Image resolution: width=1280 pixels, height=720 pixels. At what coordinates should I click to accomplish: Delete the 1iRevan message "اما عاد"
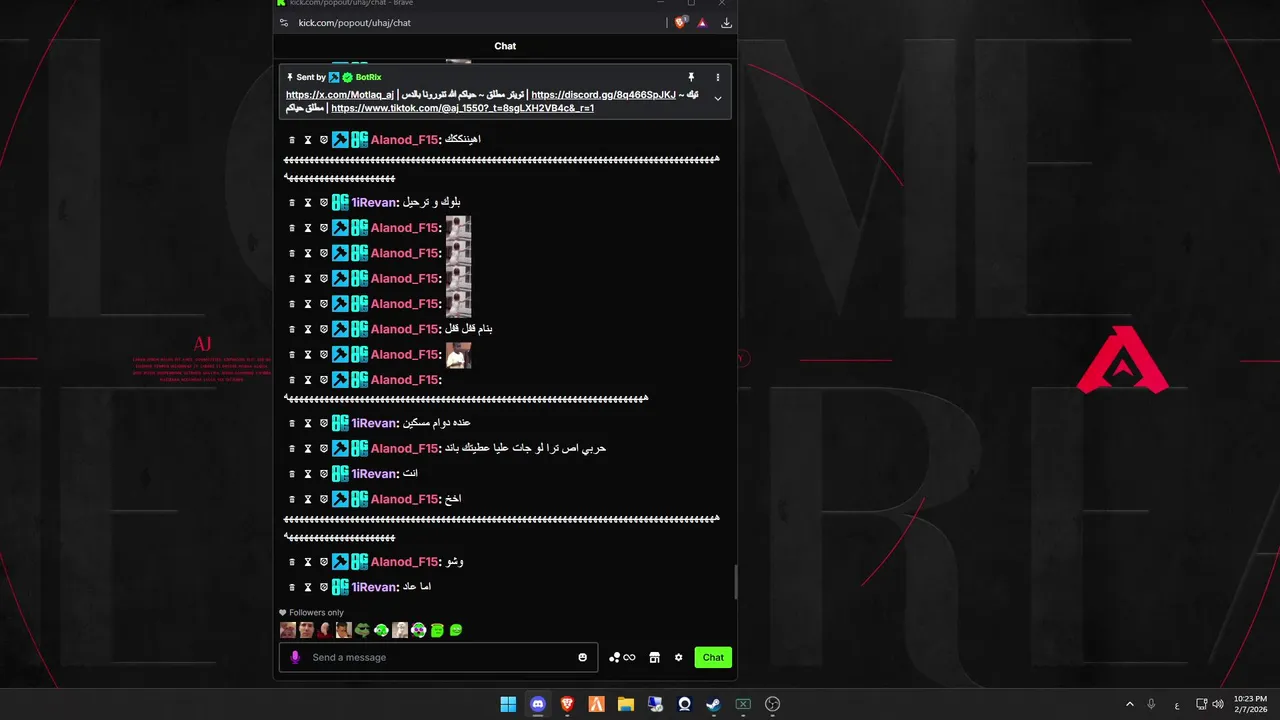[292, 587]
